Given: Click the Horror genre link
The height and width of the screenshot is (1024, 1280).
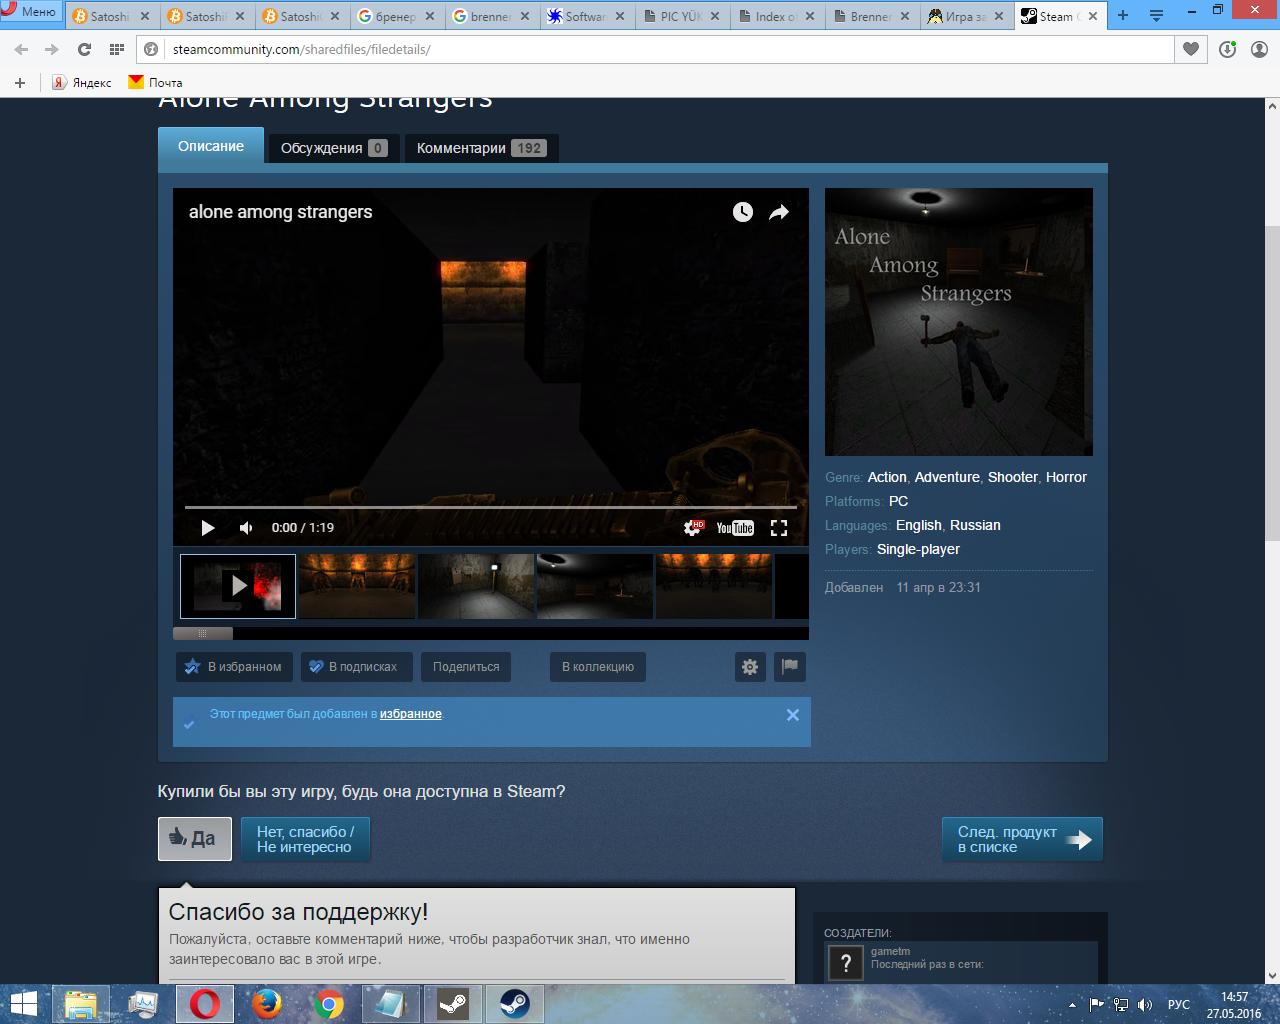Looking at the screenshot, I should click(1066, 477).
